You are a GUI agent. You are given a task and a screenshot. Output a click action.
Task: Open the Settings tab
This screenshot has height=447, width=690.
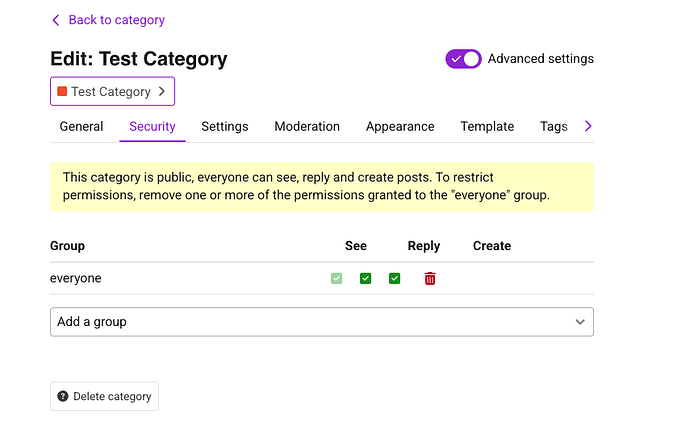(225, 127)
